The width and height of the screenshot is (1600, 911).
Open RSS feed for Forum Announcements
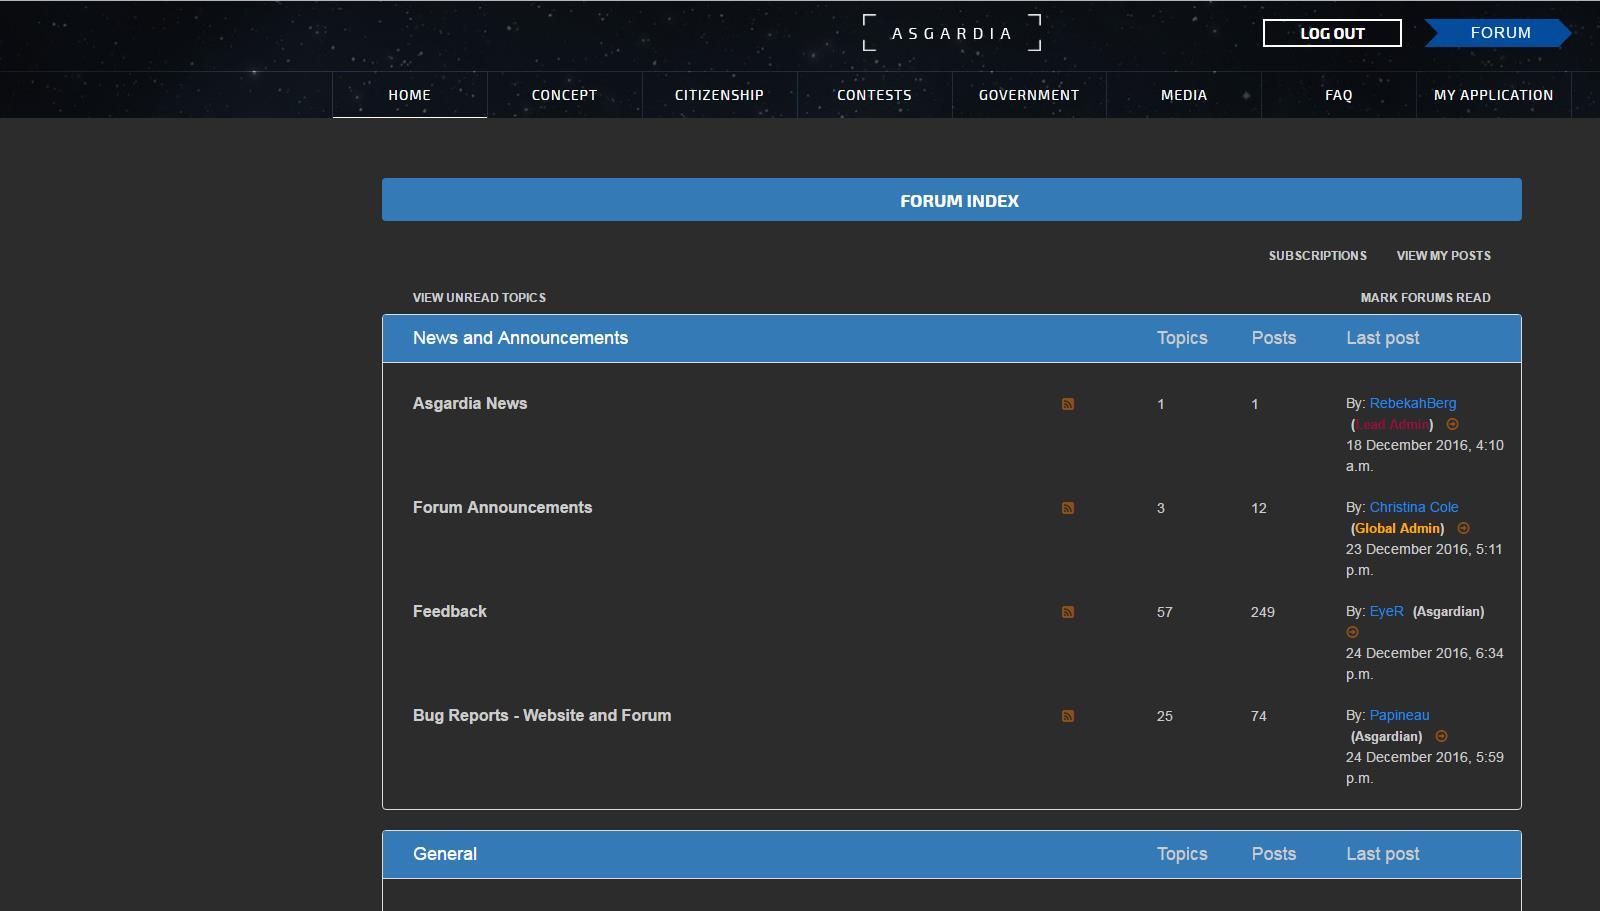point(1068,508)
